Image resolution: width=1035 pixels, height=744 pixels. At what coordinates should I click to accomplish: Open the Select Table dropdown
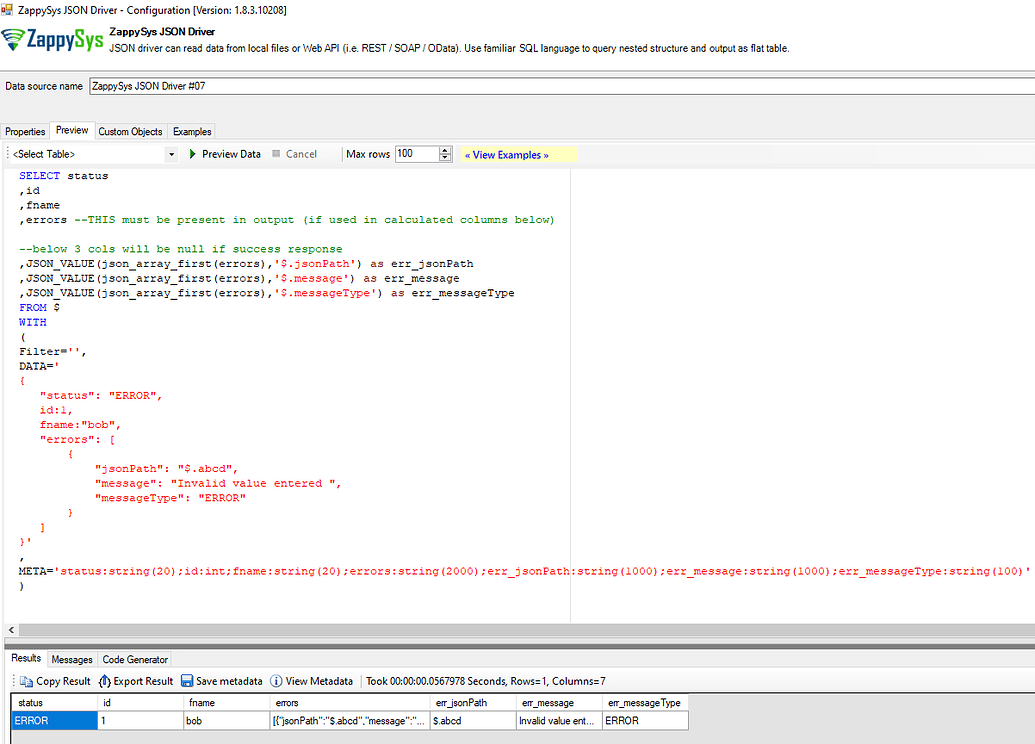click(x=169, y=154)
